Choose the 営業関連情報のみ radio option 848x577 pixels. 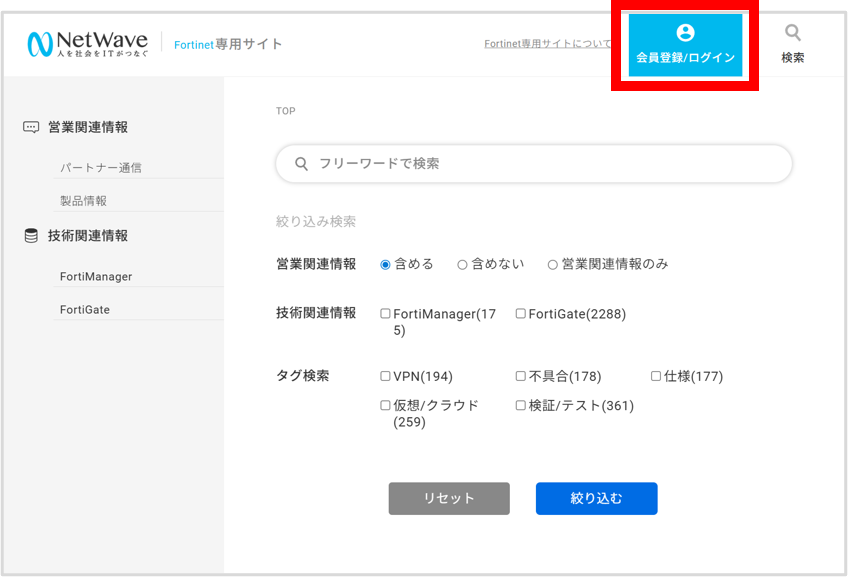[552, 265]
